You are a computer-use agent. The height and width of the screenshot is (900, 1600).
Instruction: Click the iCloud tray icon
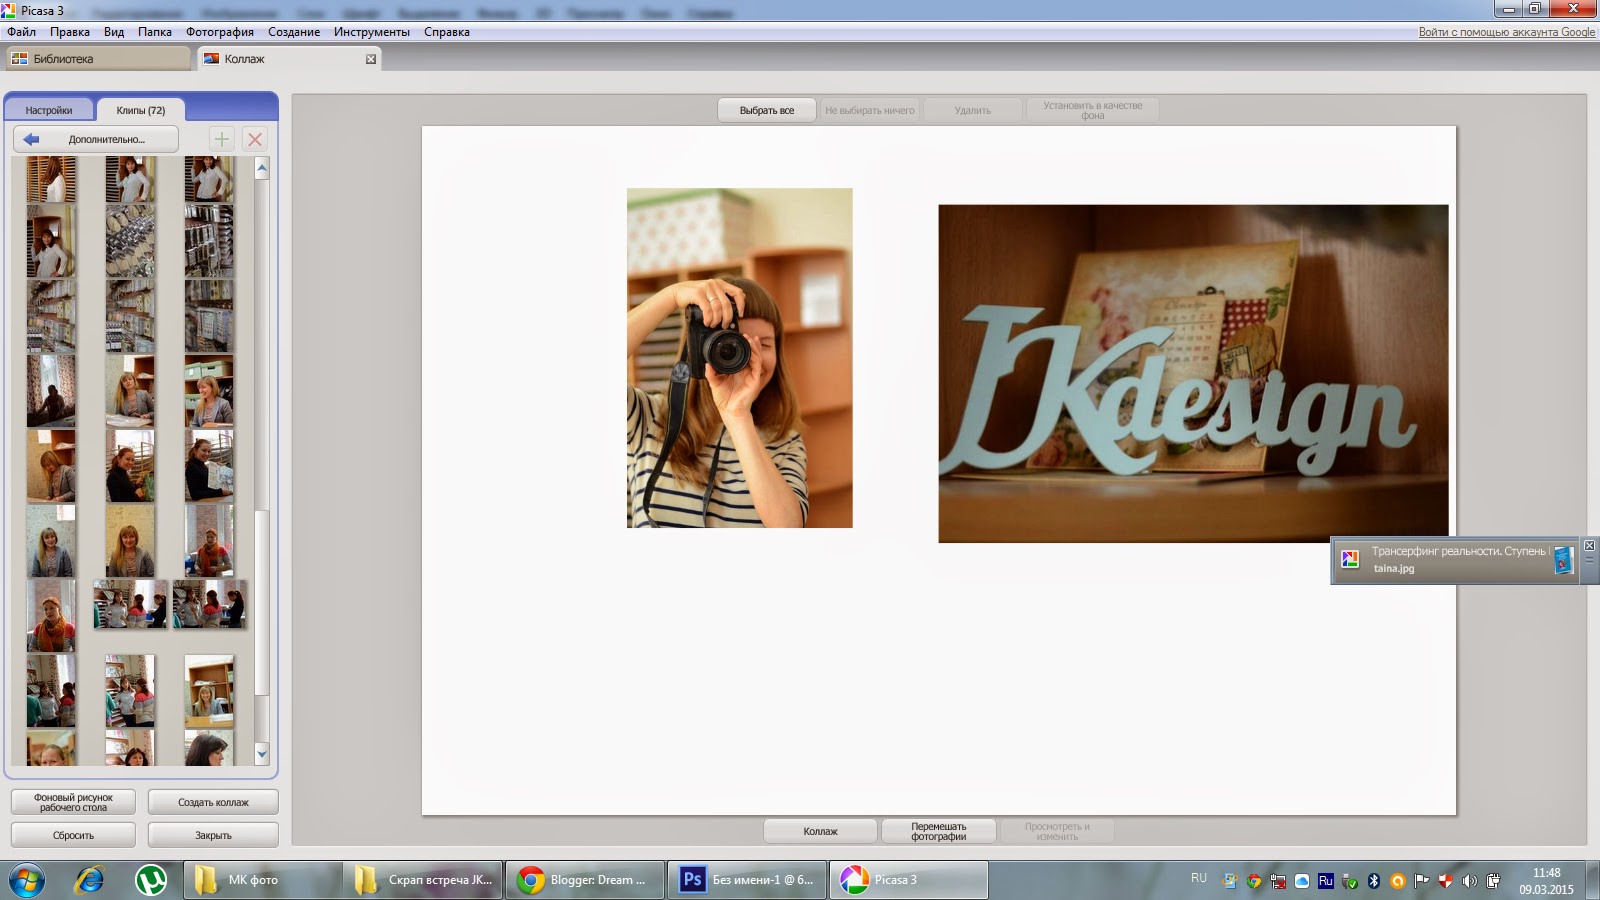pos(1302,881)
